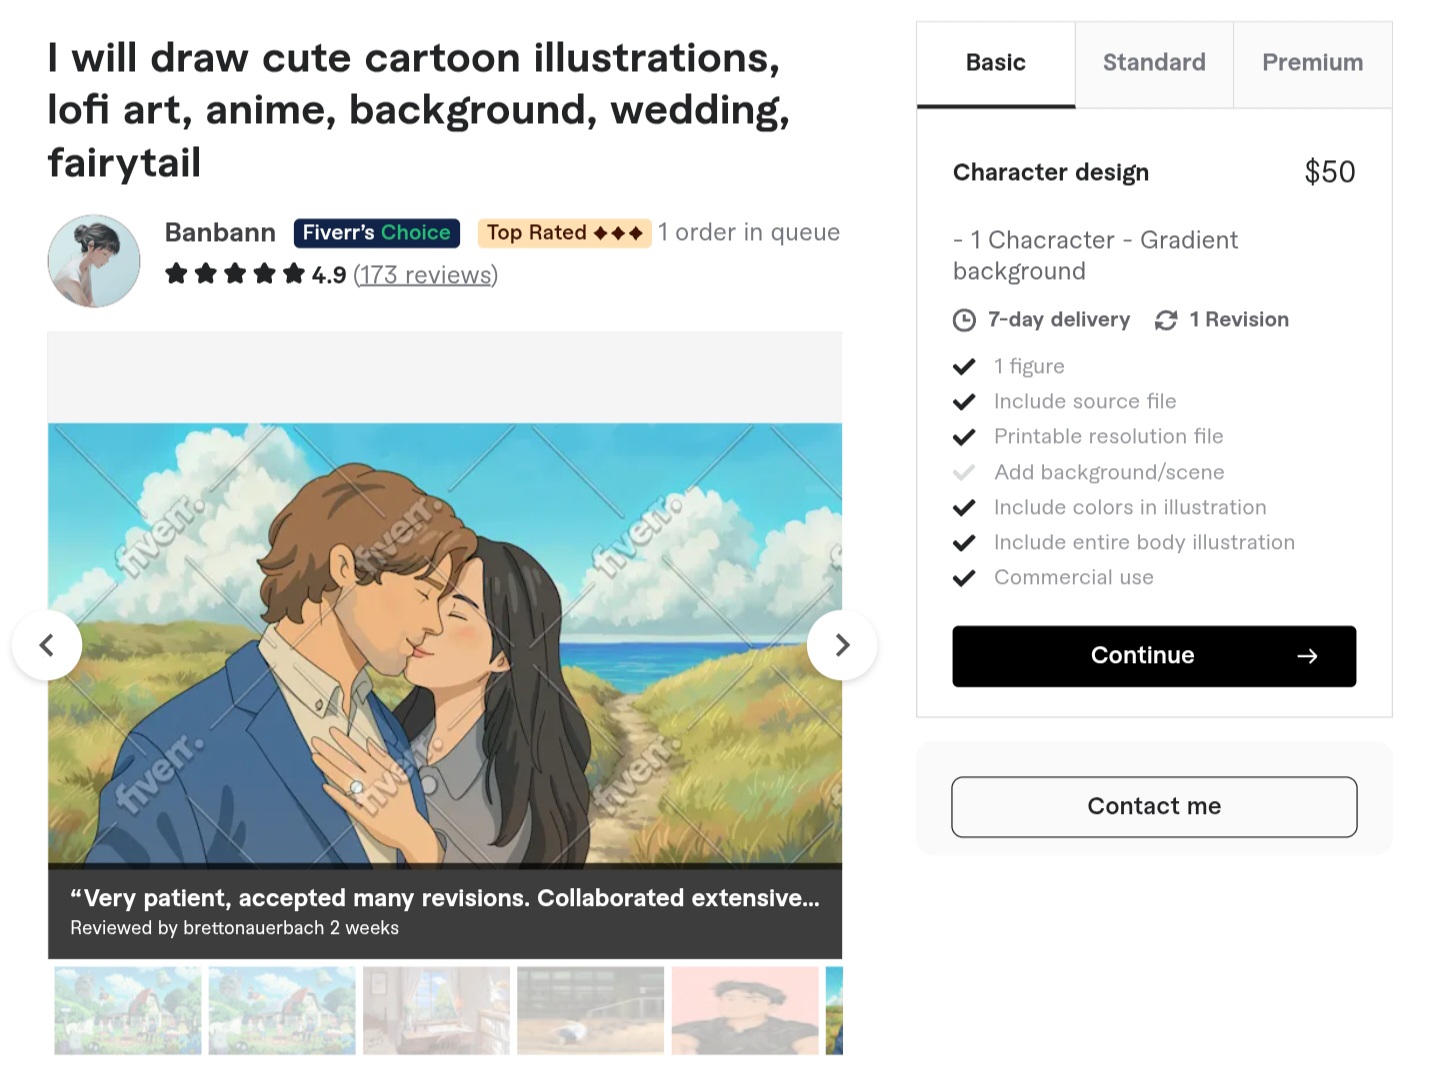The width and height of the screenshot is (1440, 1092).
Task: Click the Fiverr's Choice badge
Action: [376, 233]
